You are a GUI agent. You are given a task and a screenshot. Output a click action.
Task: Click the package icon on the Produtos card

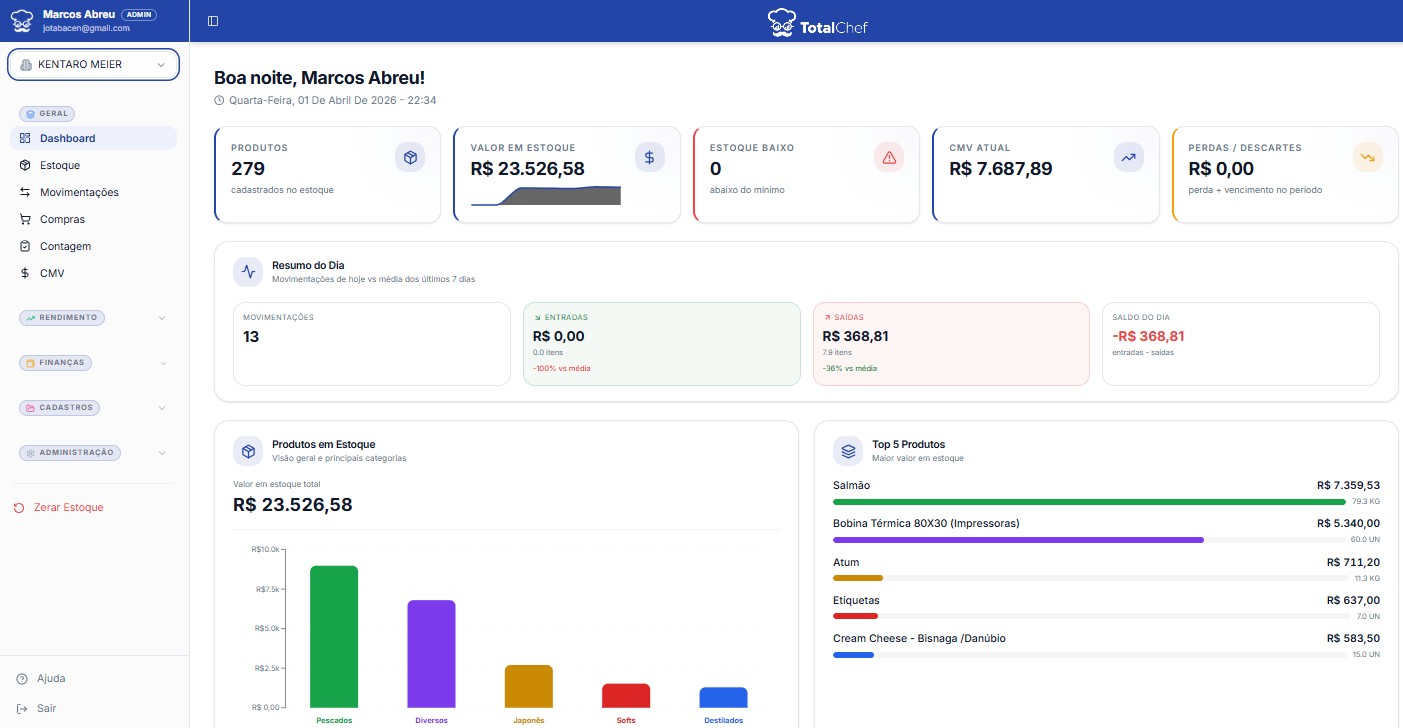click(x=410, y=157)
